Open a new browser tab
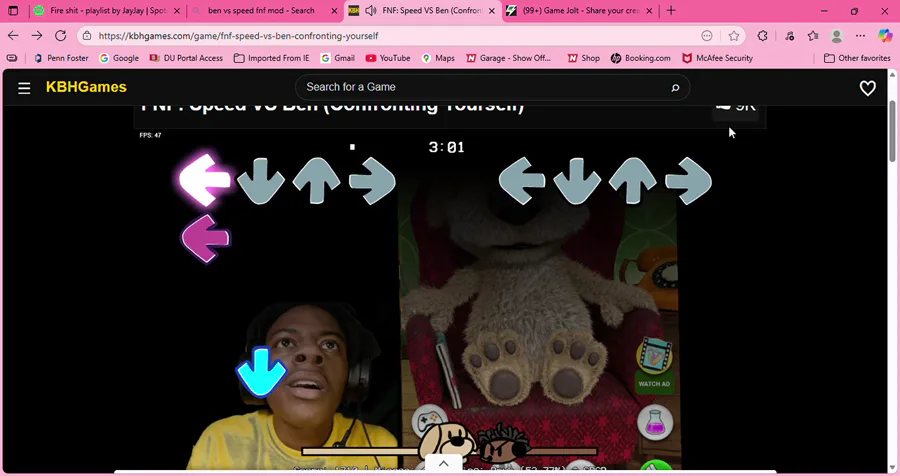This screenshot has height=476, width=900. [671, 10]
